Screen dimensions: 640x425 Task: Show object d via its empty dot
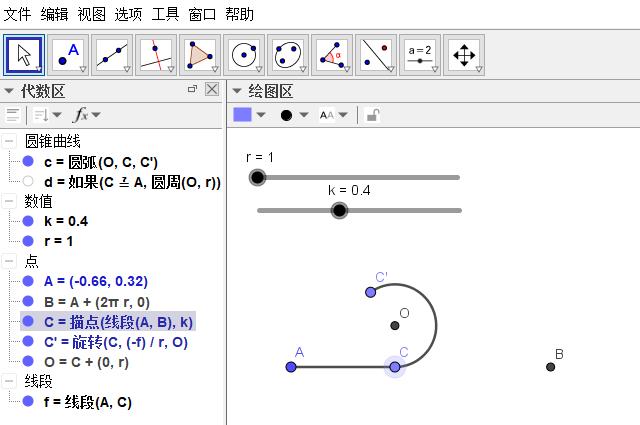[x=28, y=181]
